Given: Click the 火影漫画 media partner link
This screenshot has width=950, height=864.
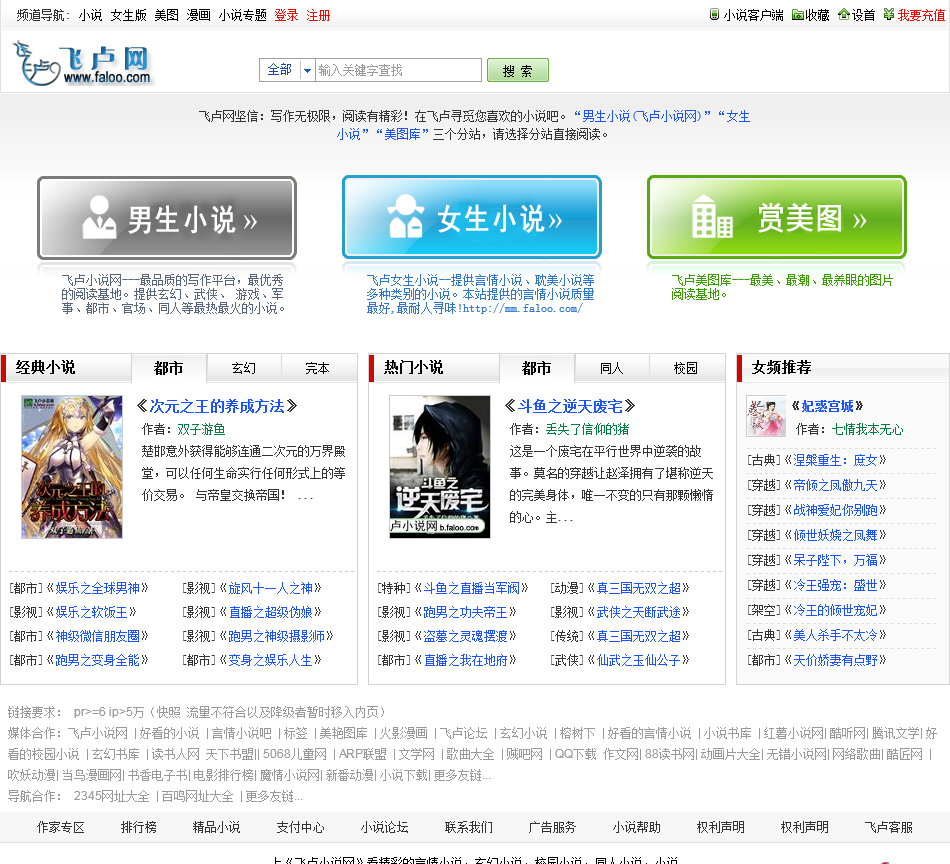Looking at the screenshot, I should click(x=404, y=734).
